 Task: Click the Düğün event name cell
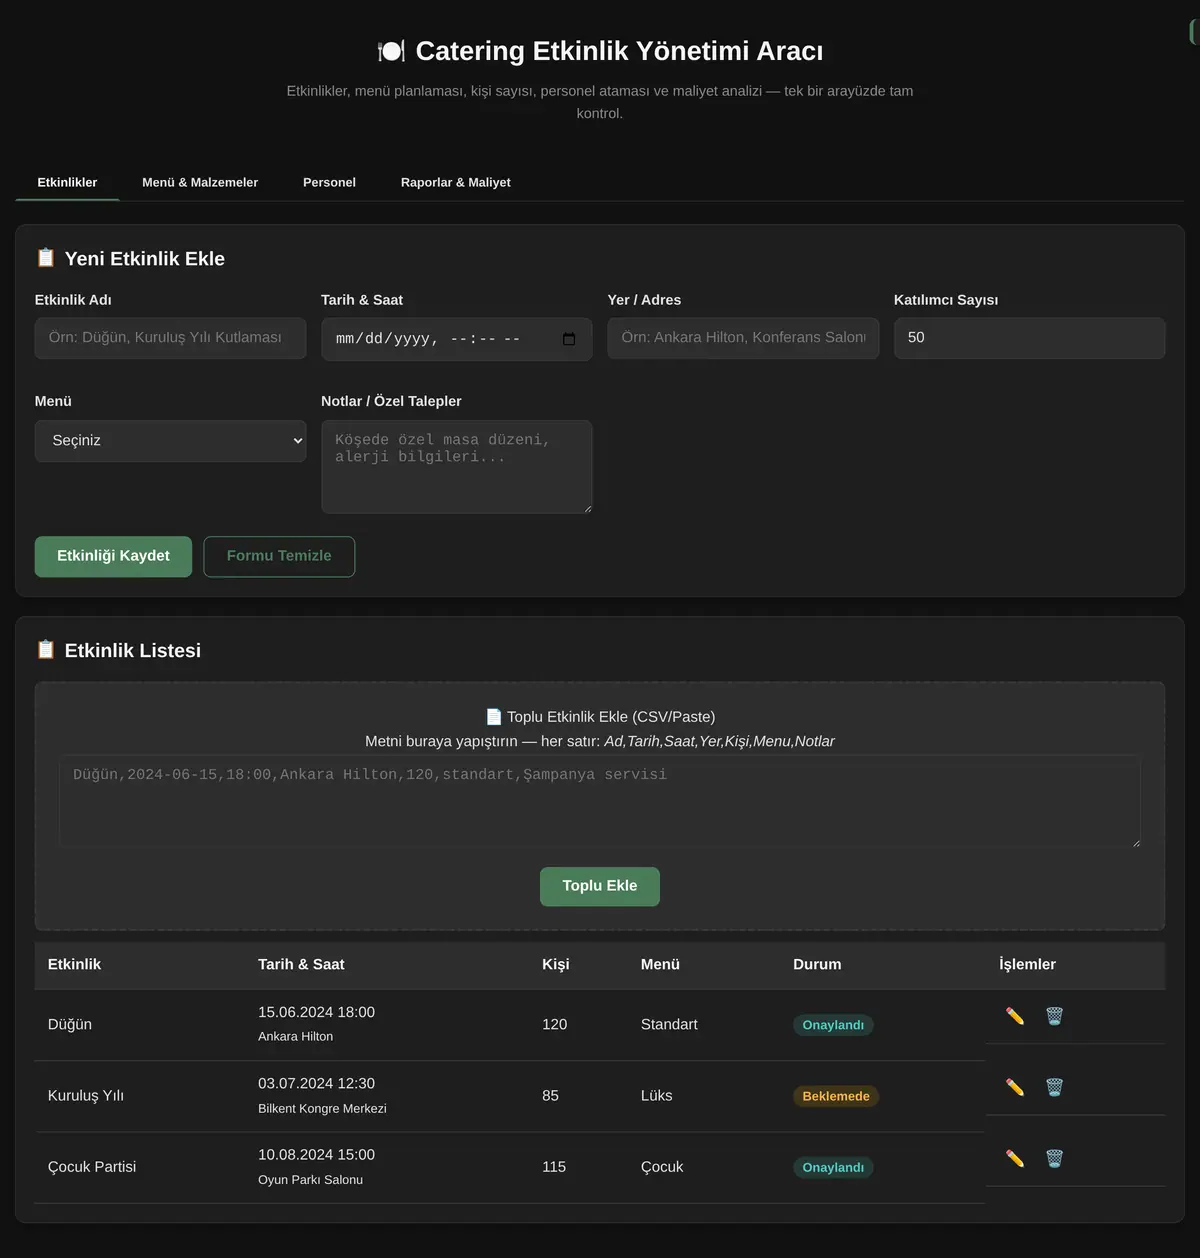pos(70,1025)
